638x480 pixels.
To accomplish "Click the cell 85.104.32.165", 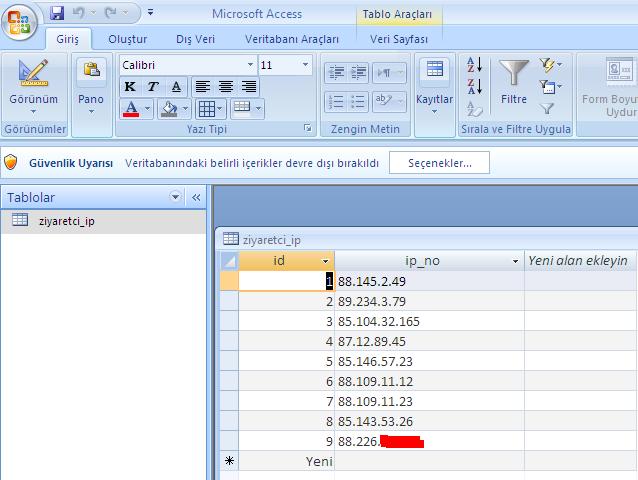I will coord(429,321).
